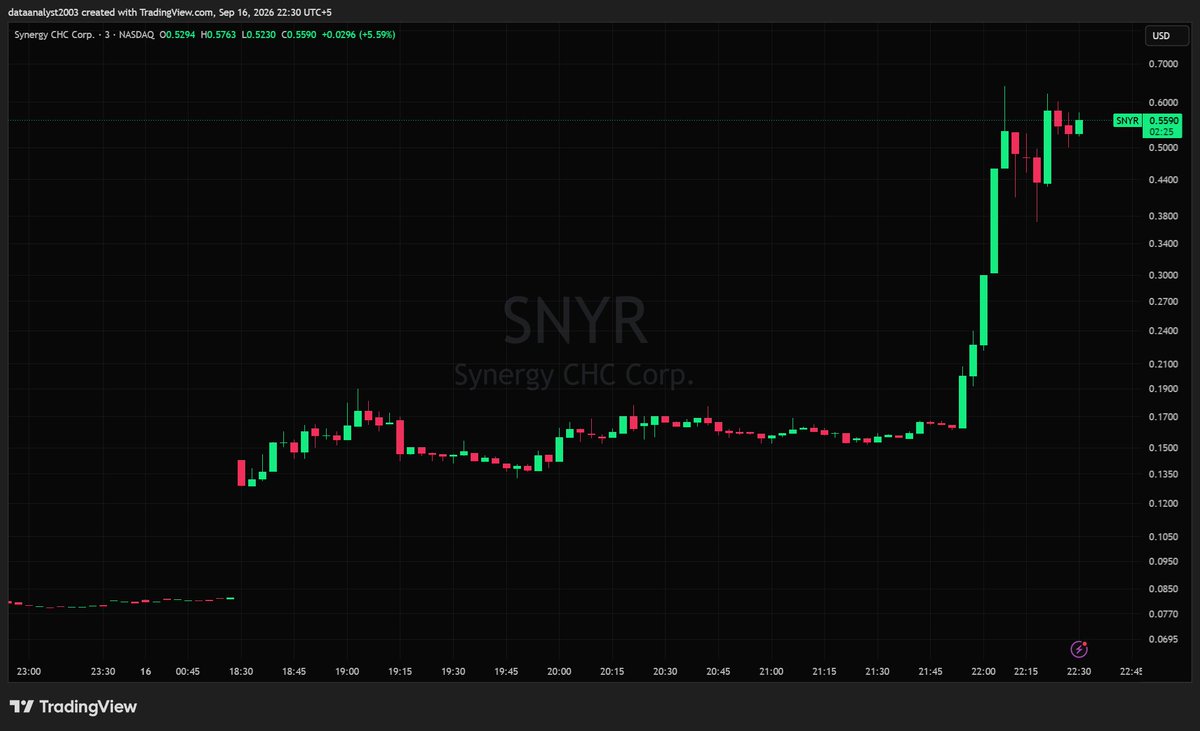The height and width of the screenshot is (731, 1200).
Task: Click the 19:00 time axis label
Action: click(x=347, y=671)
